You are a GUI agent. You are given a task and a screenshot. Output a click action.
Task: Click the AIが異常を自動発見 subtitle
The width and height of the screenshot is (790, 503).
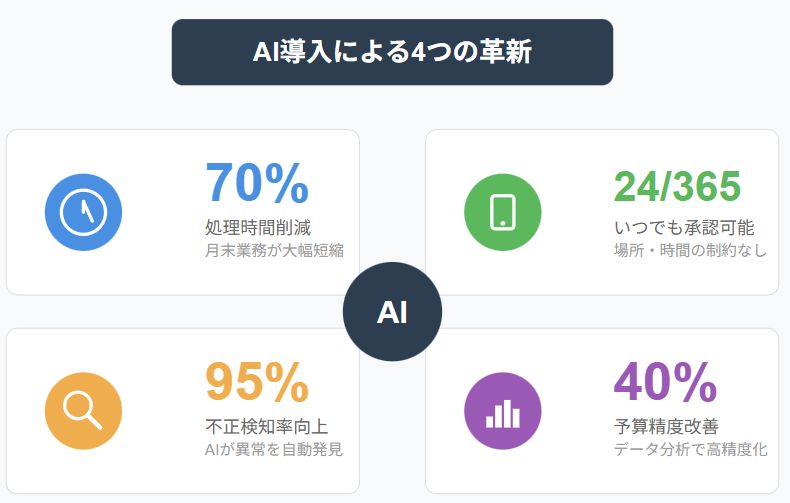tap(274, 449)
